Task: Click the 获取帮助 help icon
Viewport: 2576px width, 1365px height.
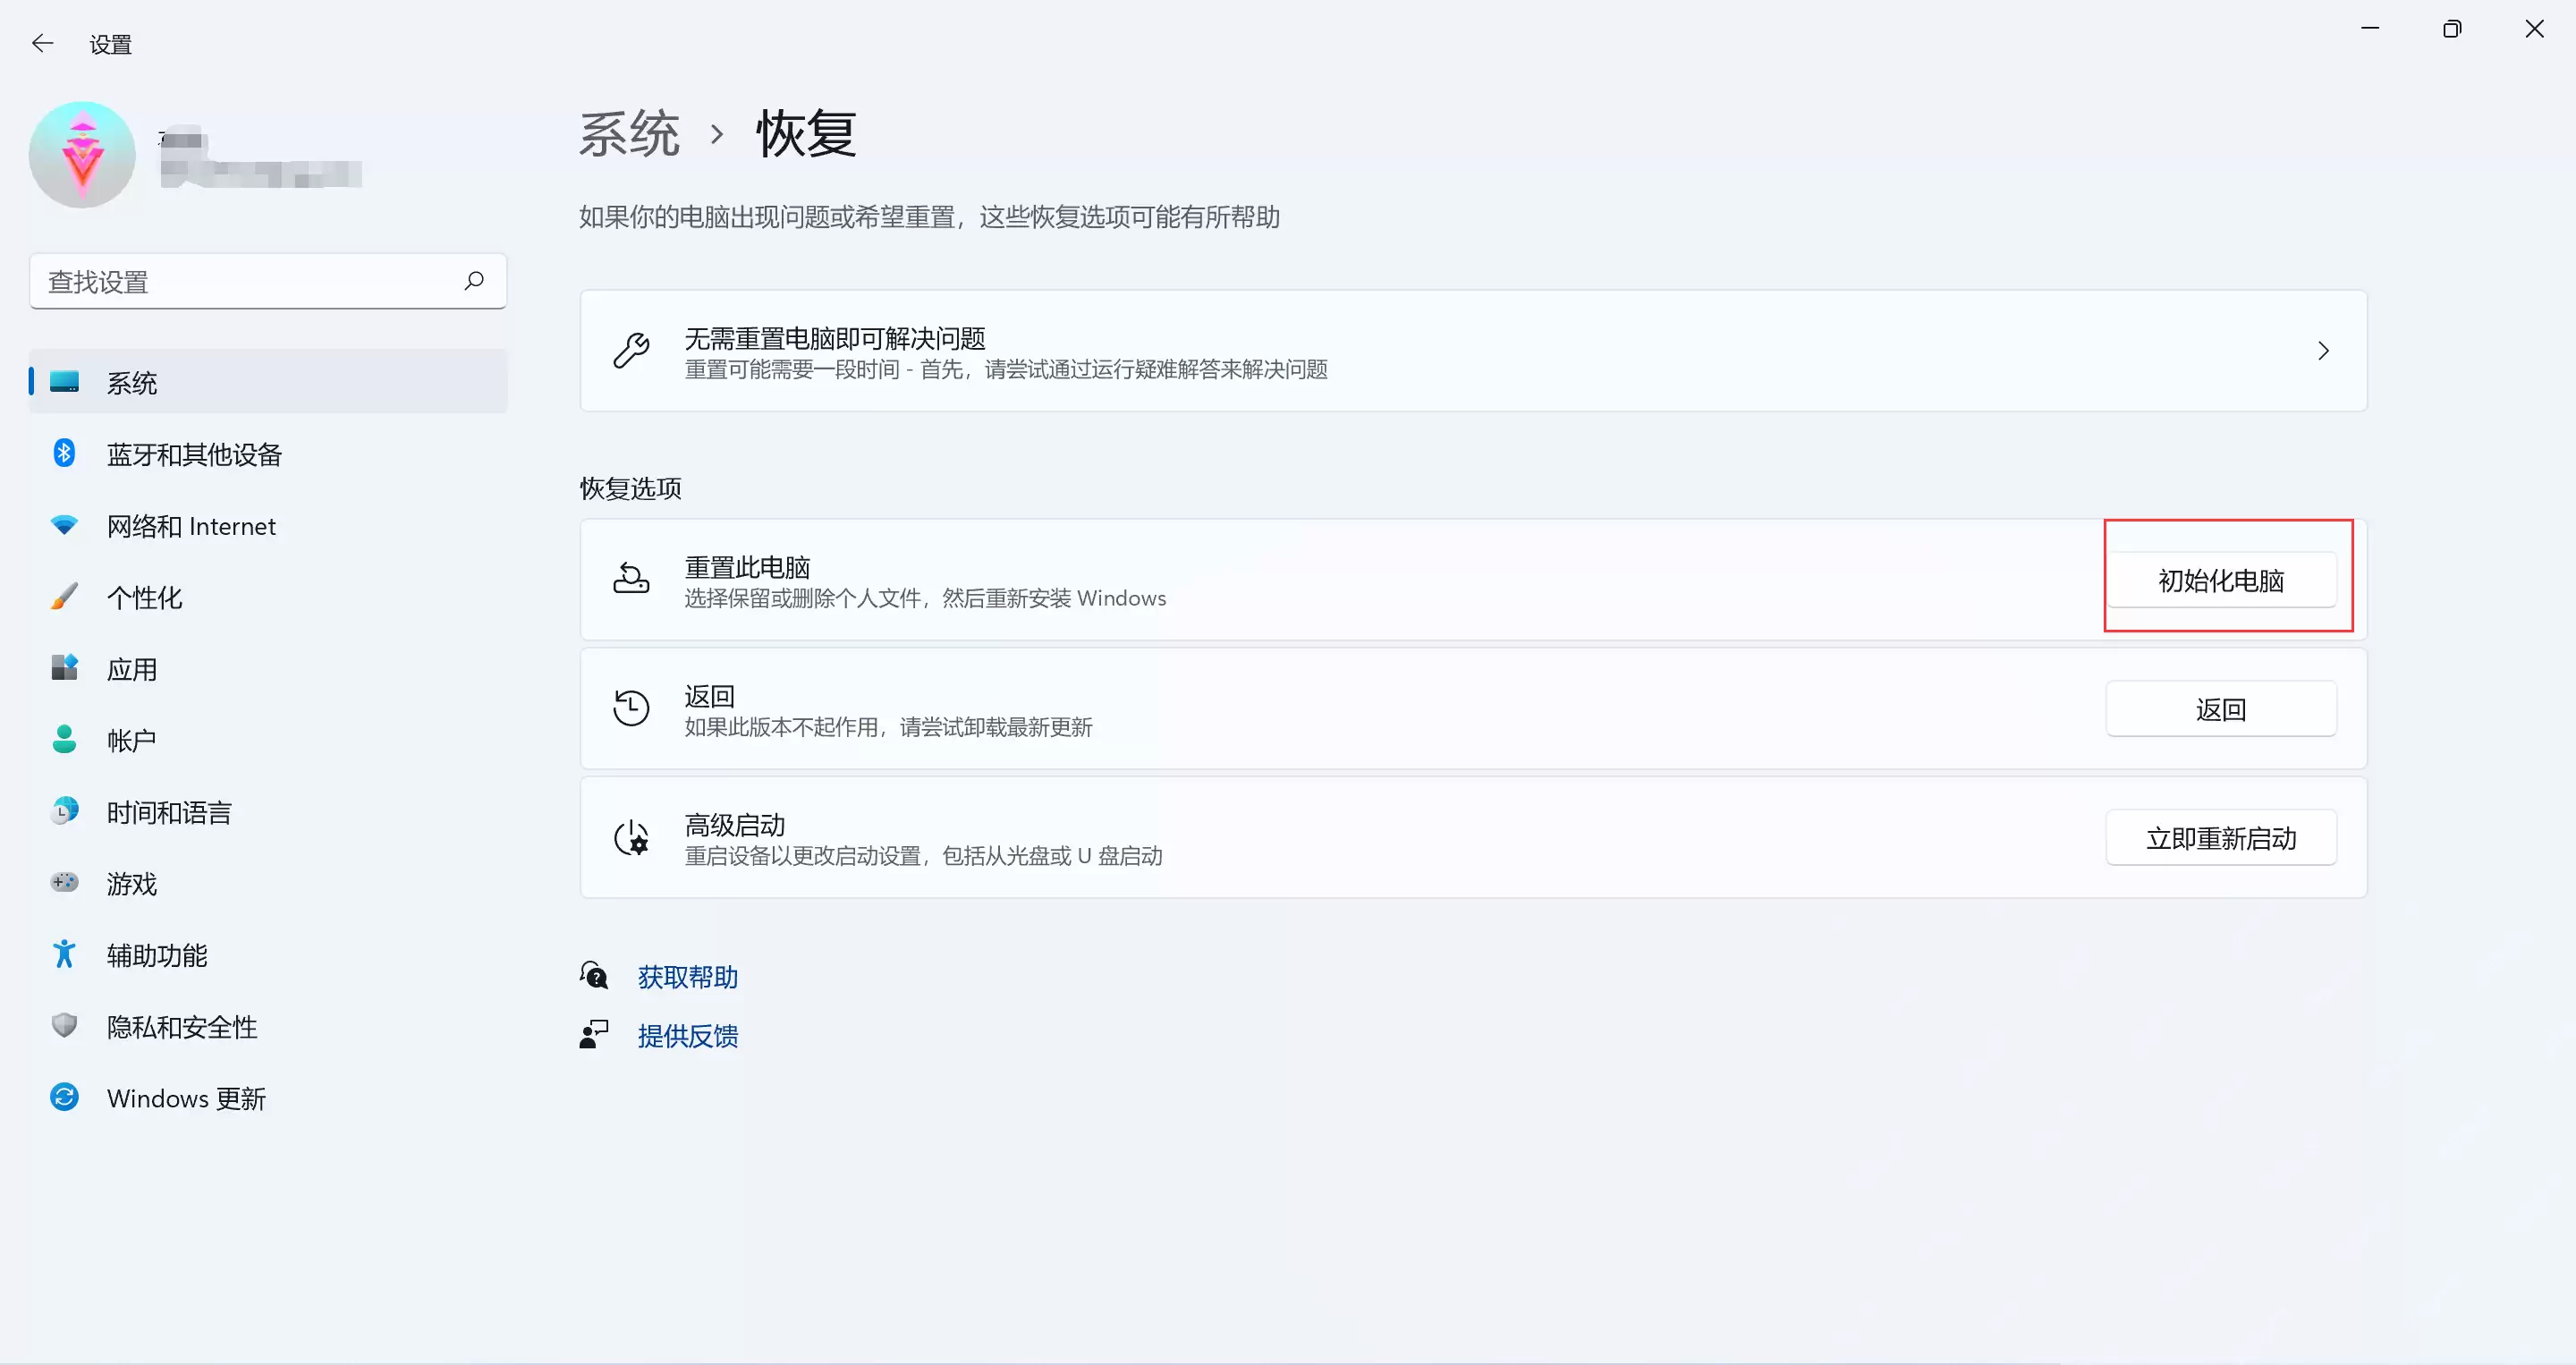Action: [x=594, y=975]
